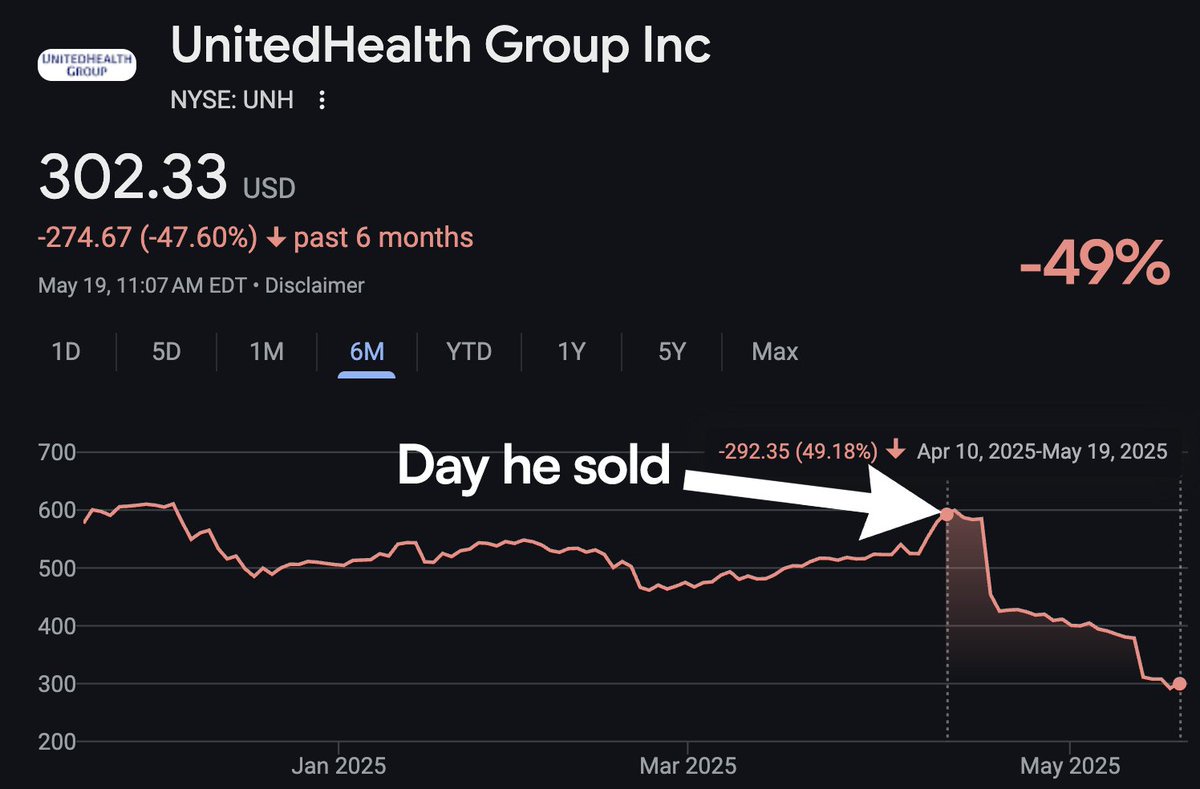1200x789 pixels.
Task: Select the 1D time range tab
Action: 66,352
